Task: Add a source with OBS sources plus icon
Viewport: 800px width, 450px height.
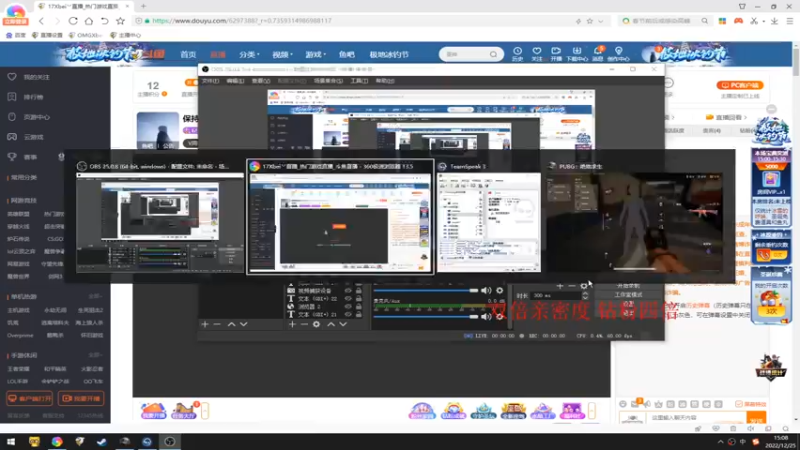Action: click(292, 324)
